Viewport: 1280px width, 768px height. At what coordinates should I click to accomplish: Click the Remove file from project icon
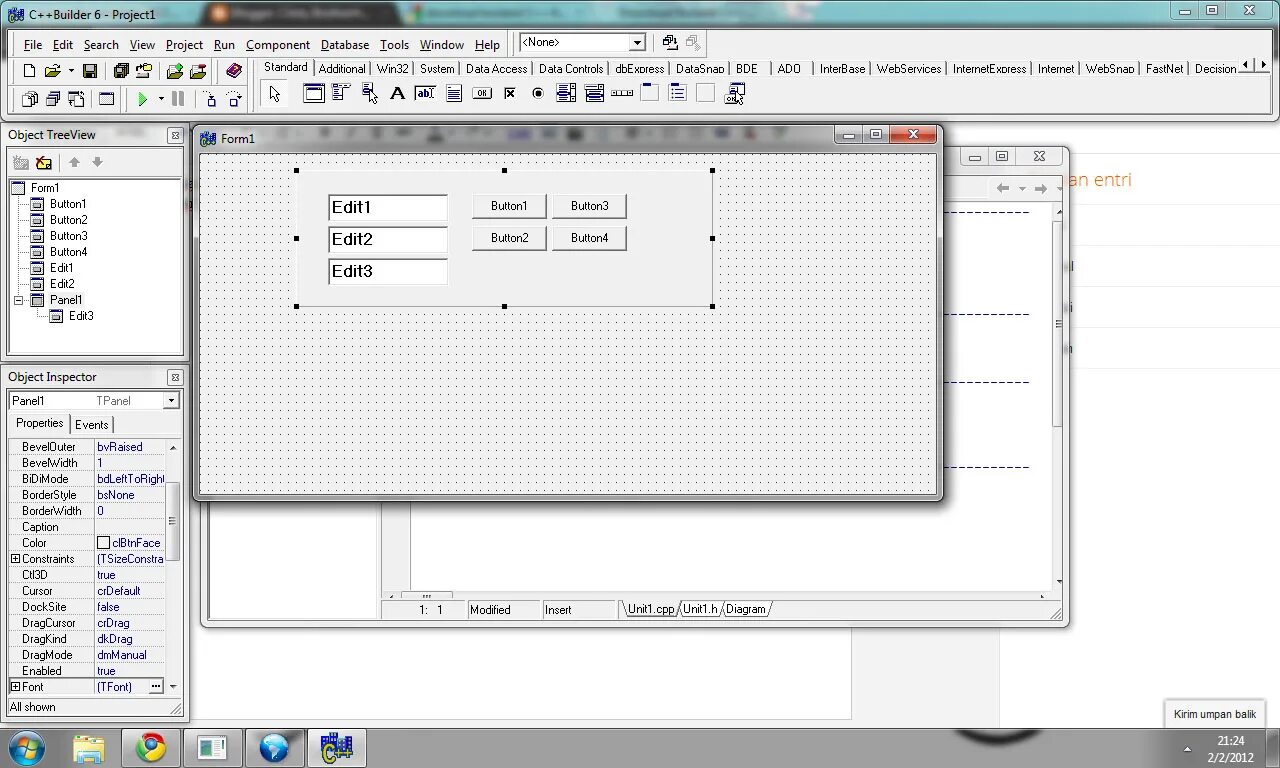[198, 71]
